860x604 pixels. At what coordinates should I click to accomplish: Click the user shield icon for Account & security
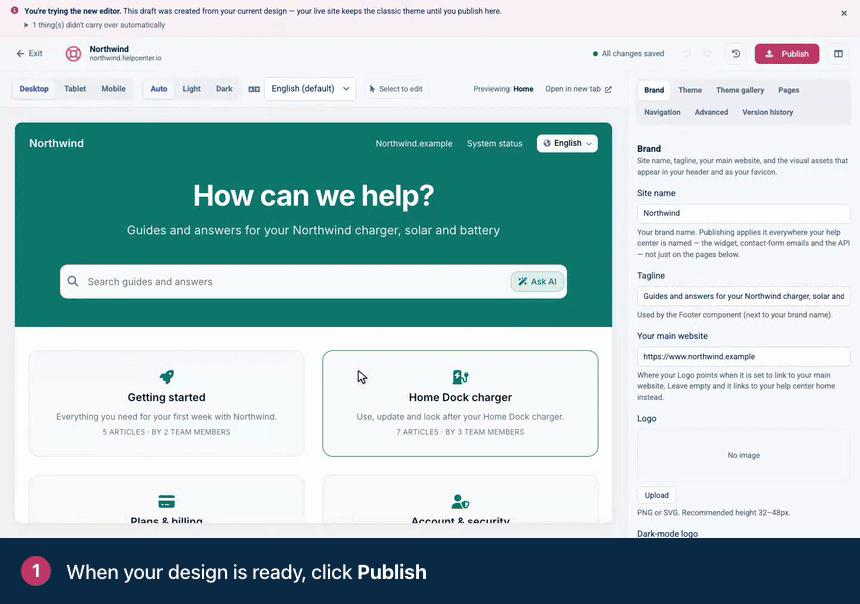(460, 501)
